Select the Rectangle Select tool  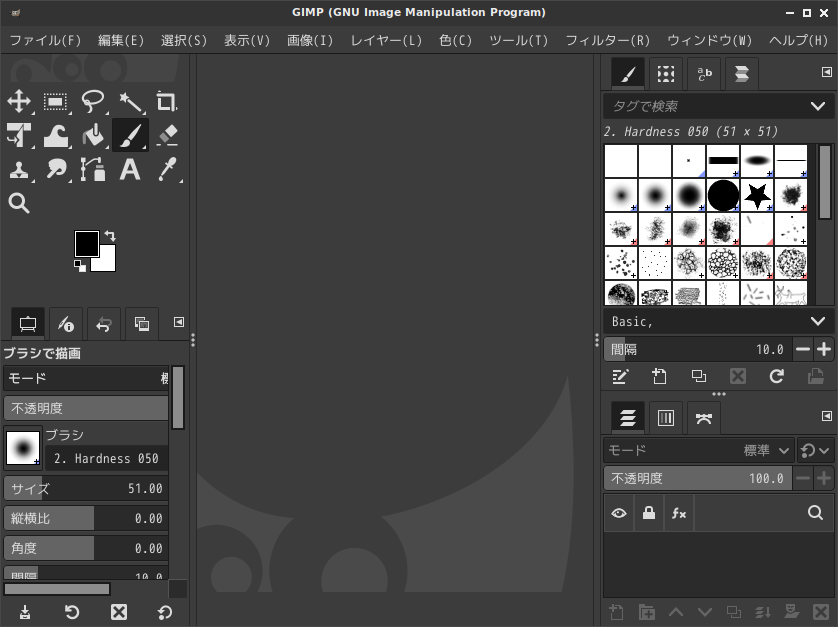[56, 101]
